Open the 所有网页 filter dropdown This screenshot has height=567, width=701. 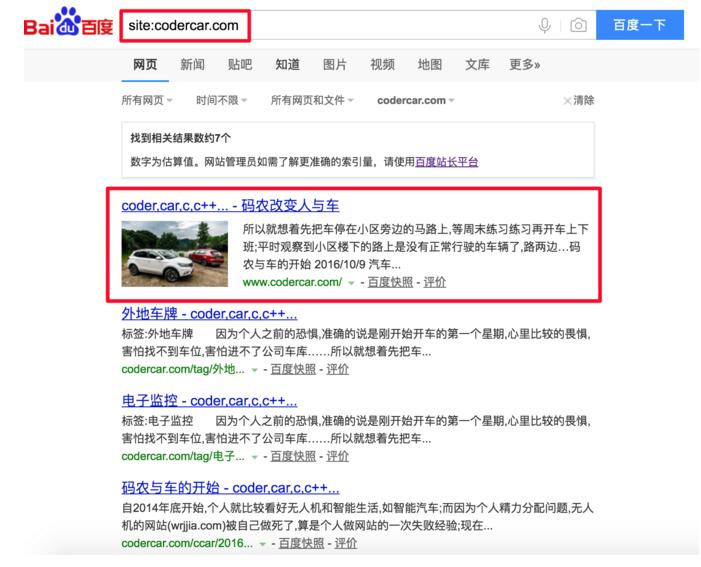[x=146, y=100]
